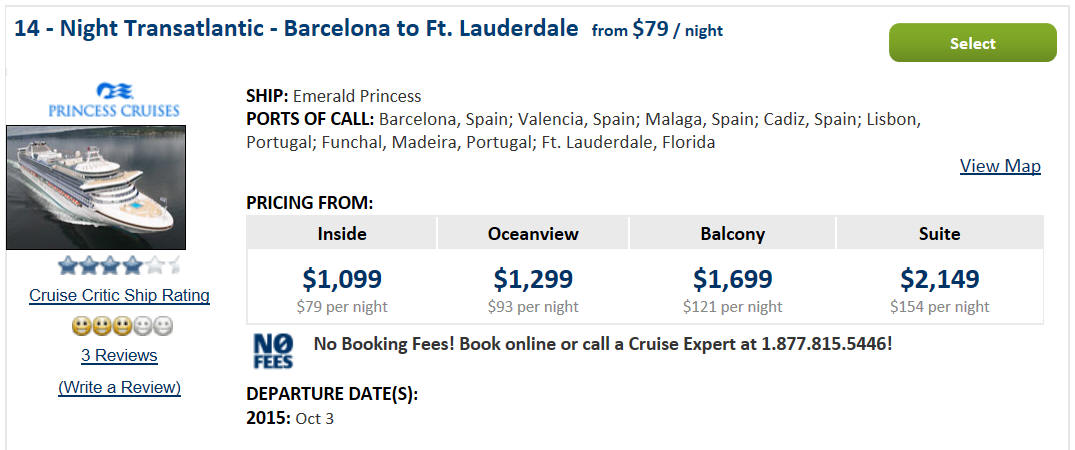The image size is (1075, 450).
Task: Open Cruise Critic Ship Rating link
Action: tap(119, 296)
